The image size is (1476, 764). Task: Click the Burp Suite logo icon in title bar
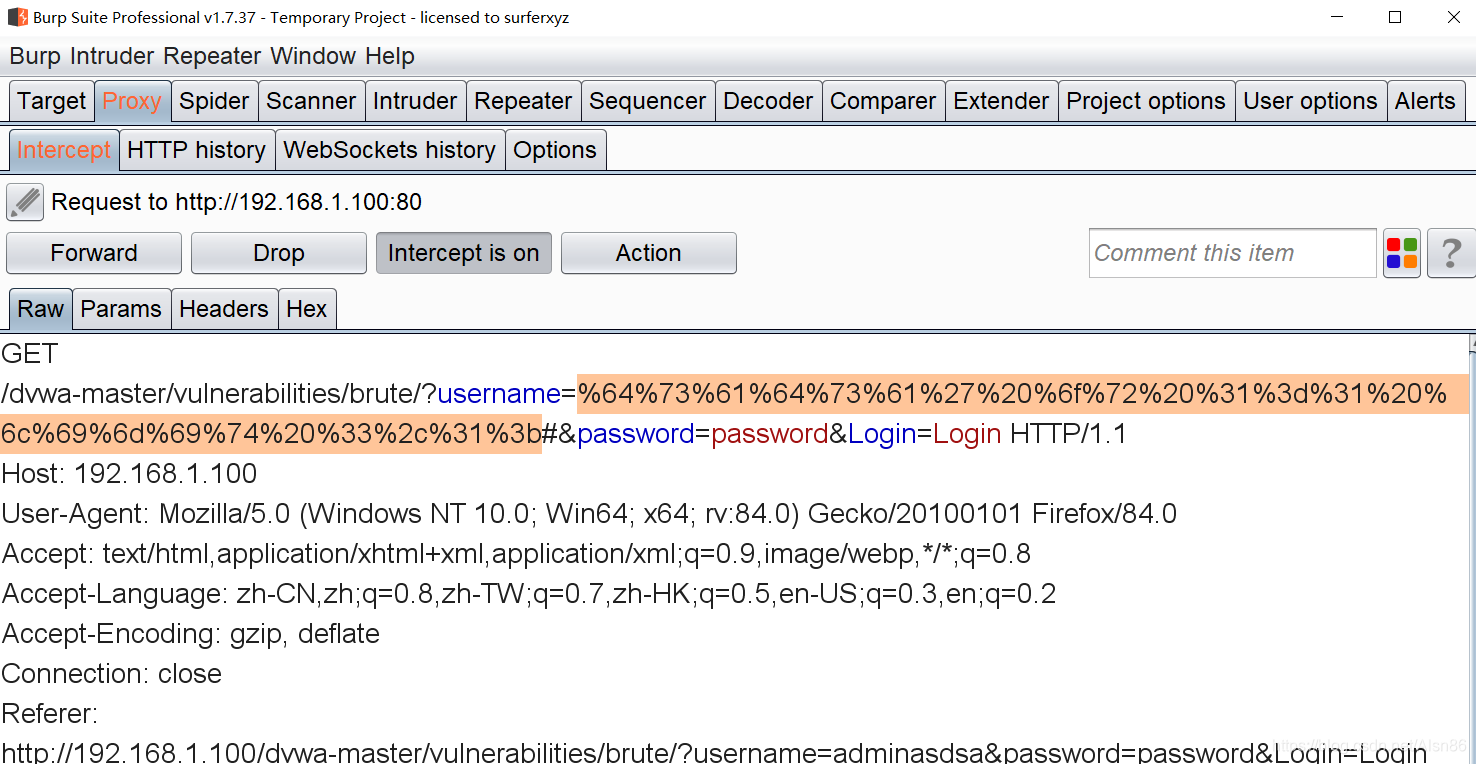tap(17, 17)
